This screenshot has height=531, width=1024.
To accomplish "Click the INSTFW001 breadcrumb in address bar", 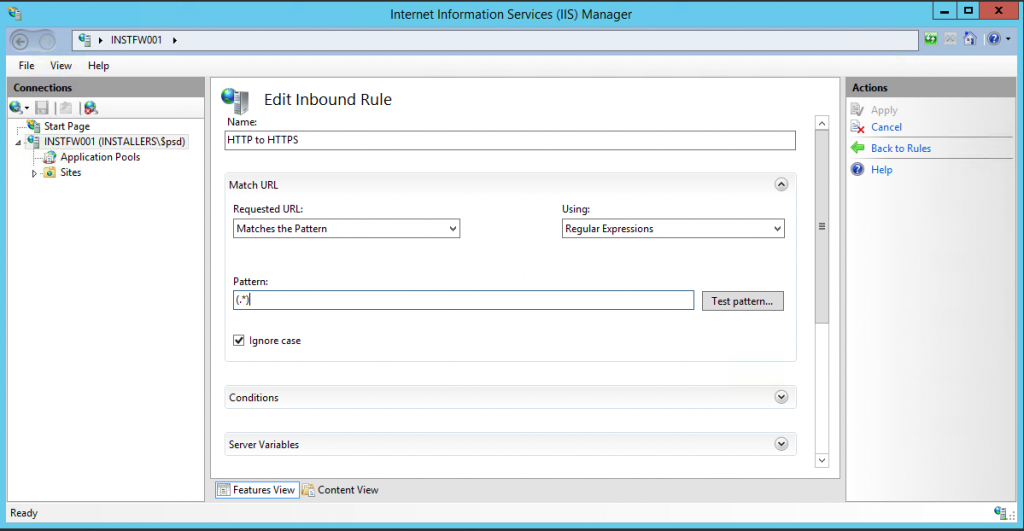I will [136, 40].
